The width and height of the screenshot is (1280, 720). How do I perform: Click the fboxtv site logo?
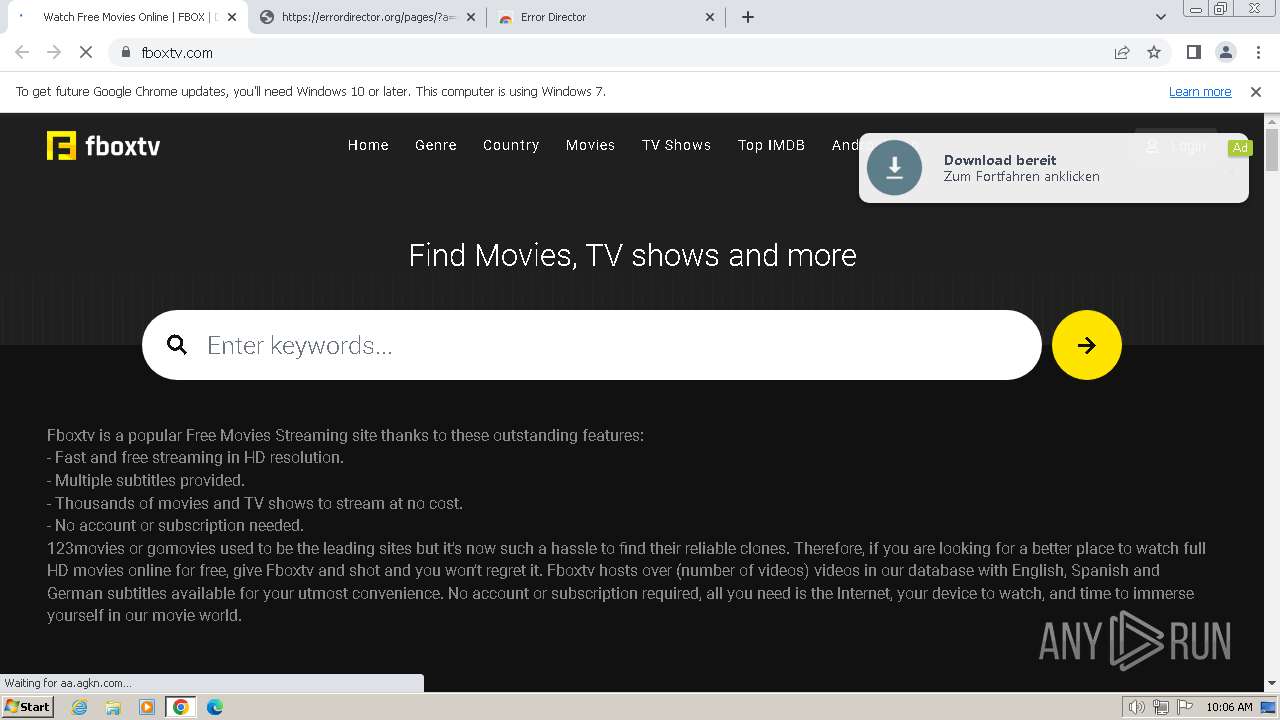(103, 146)
